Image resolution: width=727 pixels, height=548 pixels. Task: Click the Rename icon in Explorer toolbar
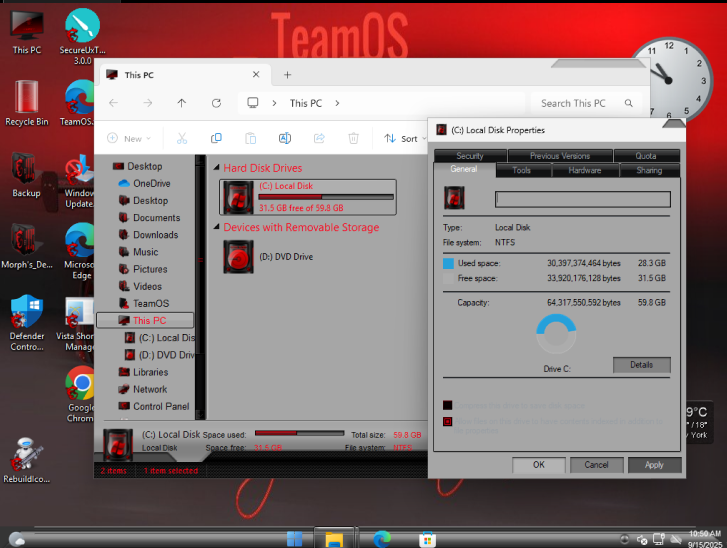285,138
